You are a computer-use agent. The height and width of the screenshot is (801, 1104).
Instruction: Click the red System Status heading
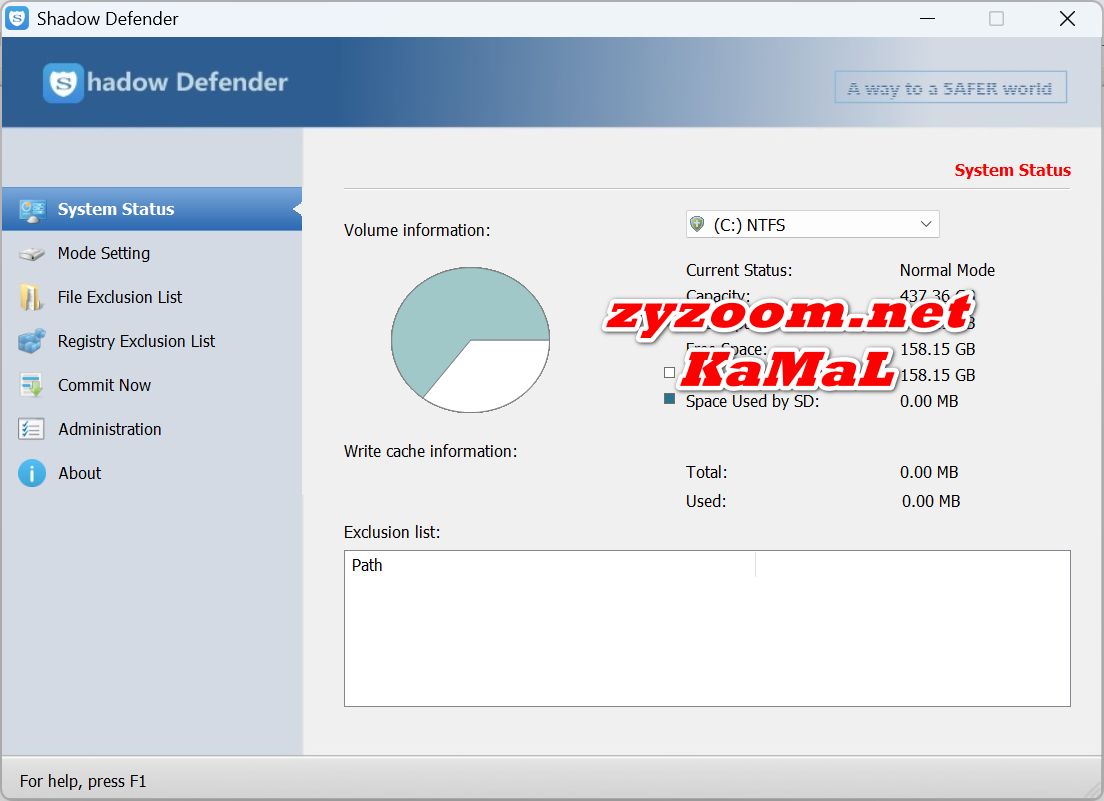1012,170
